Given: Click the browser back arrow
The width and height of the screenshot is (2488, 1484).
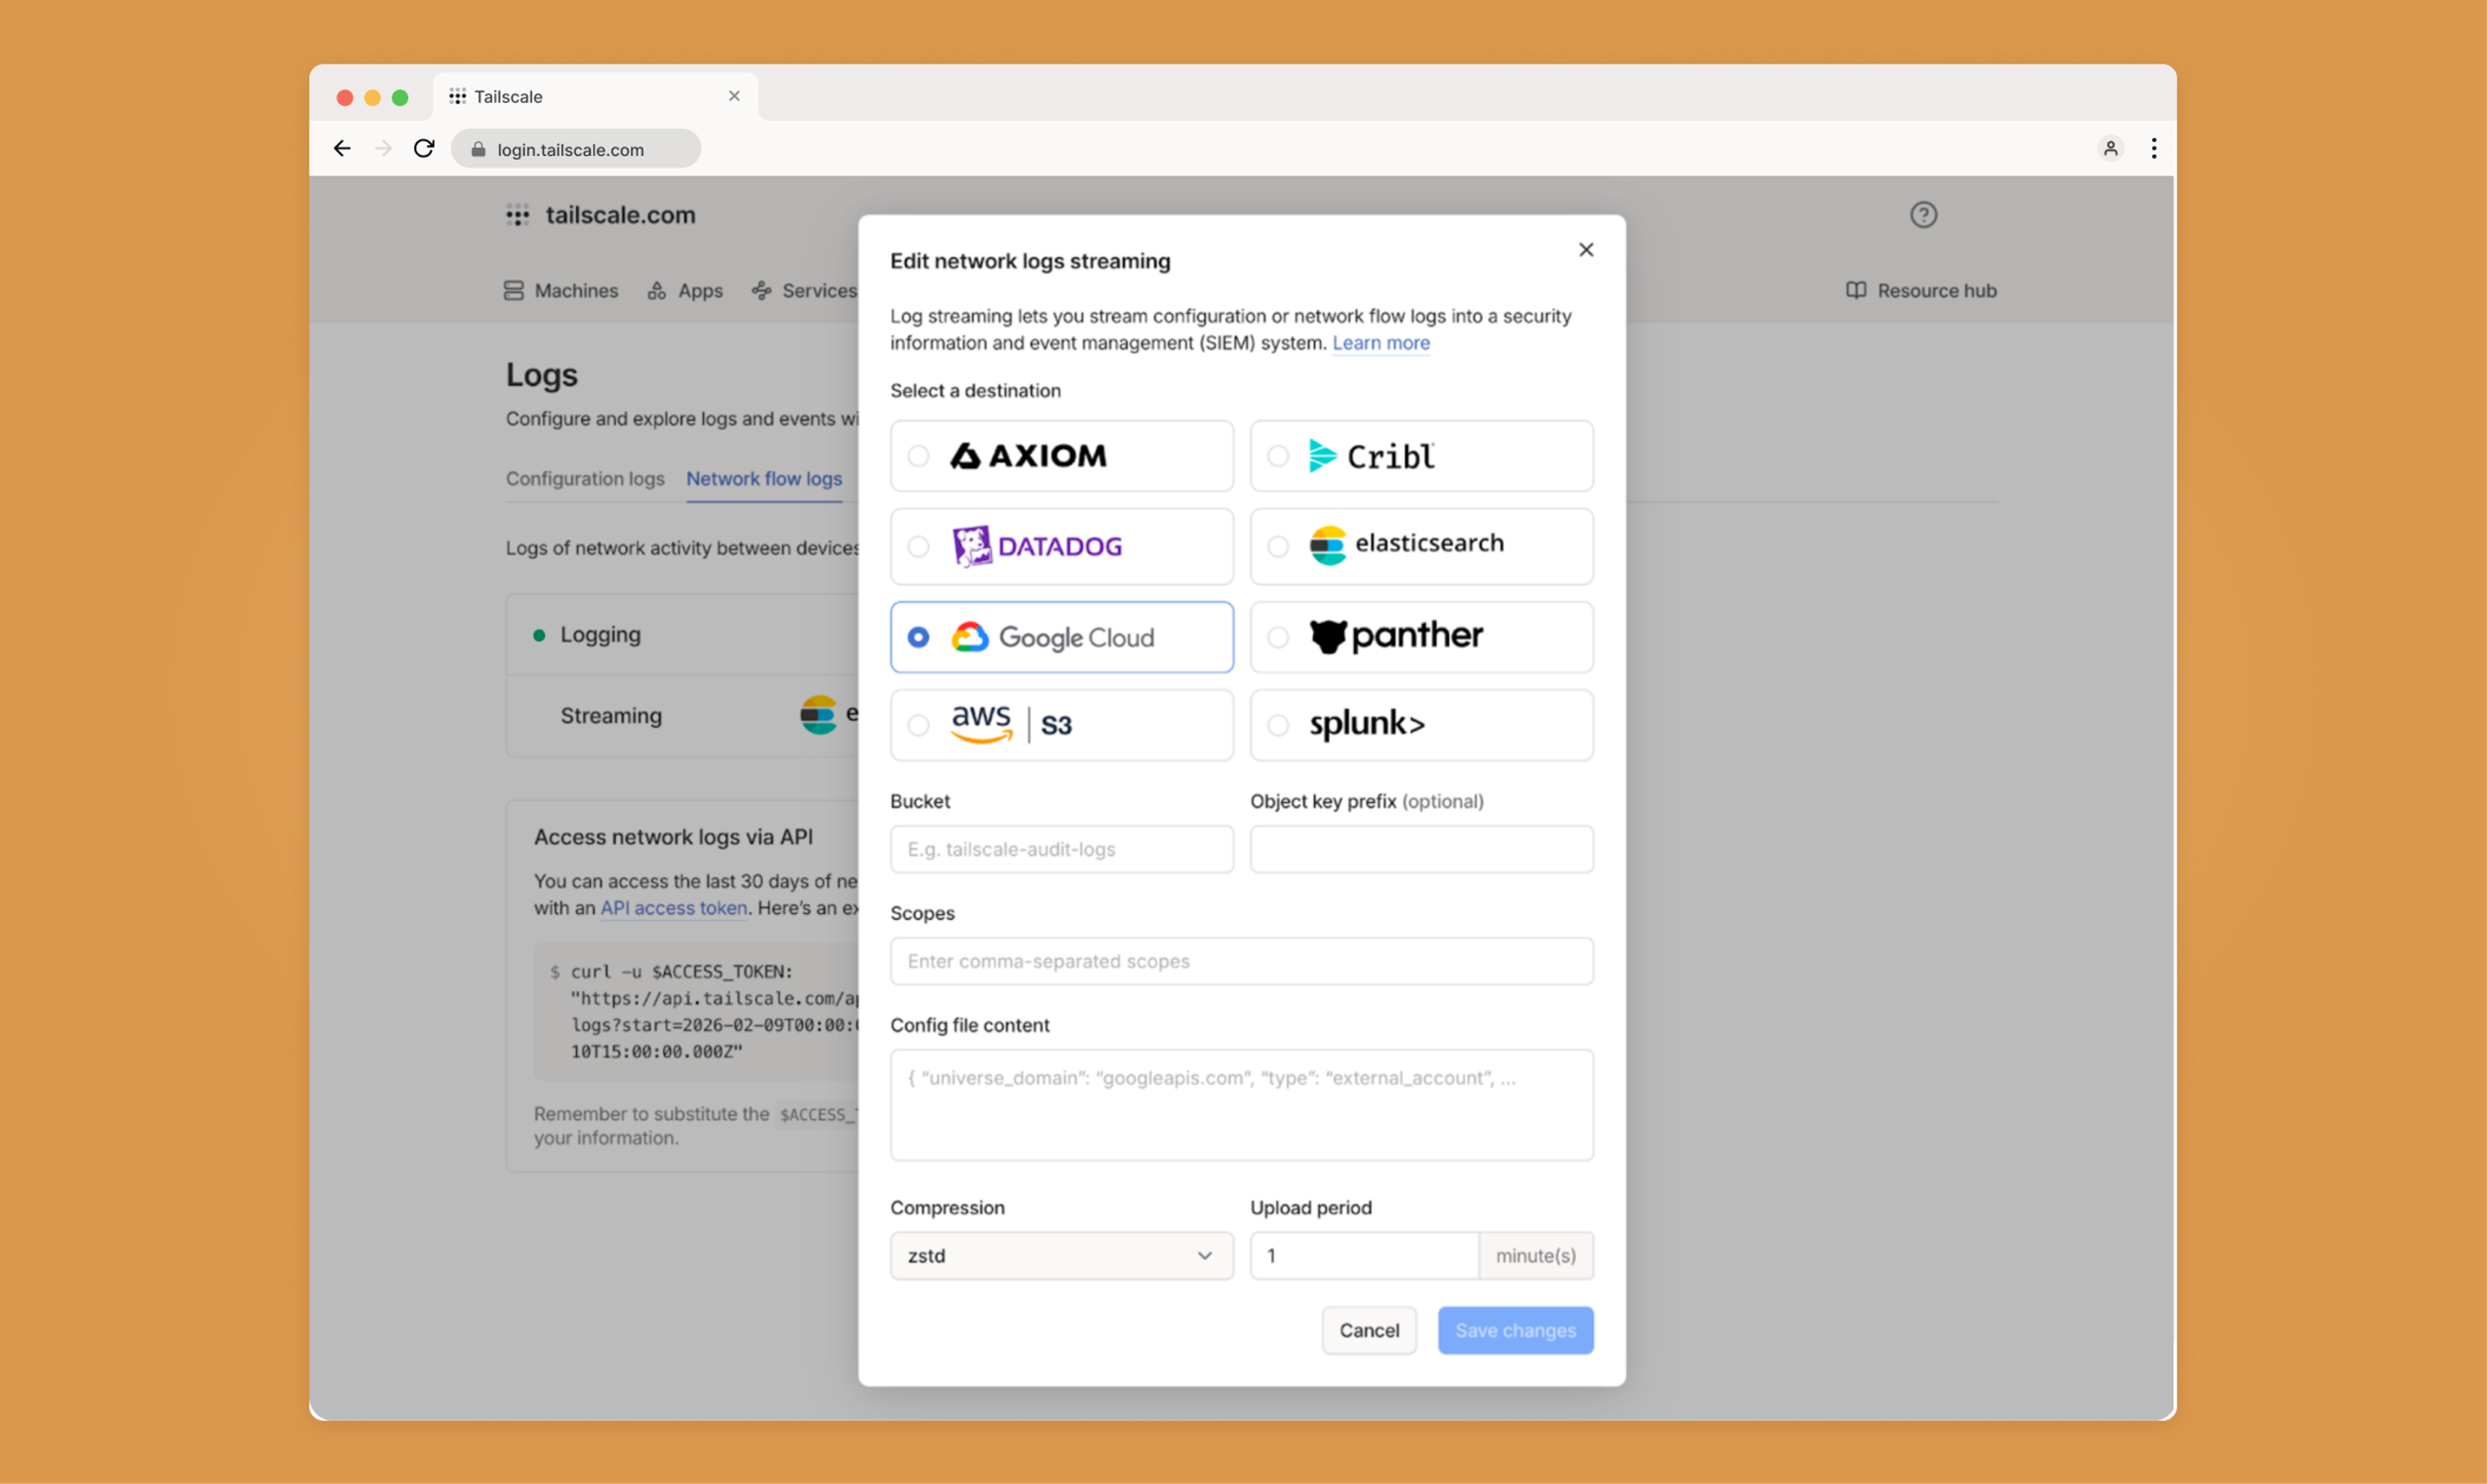Looking at the screenshot, I should (342, 149).
